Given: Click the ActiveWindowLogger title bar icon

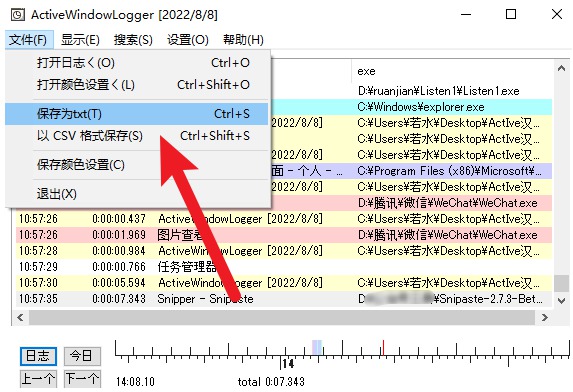Looking at the screenshot, I should 18,15.
